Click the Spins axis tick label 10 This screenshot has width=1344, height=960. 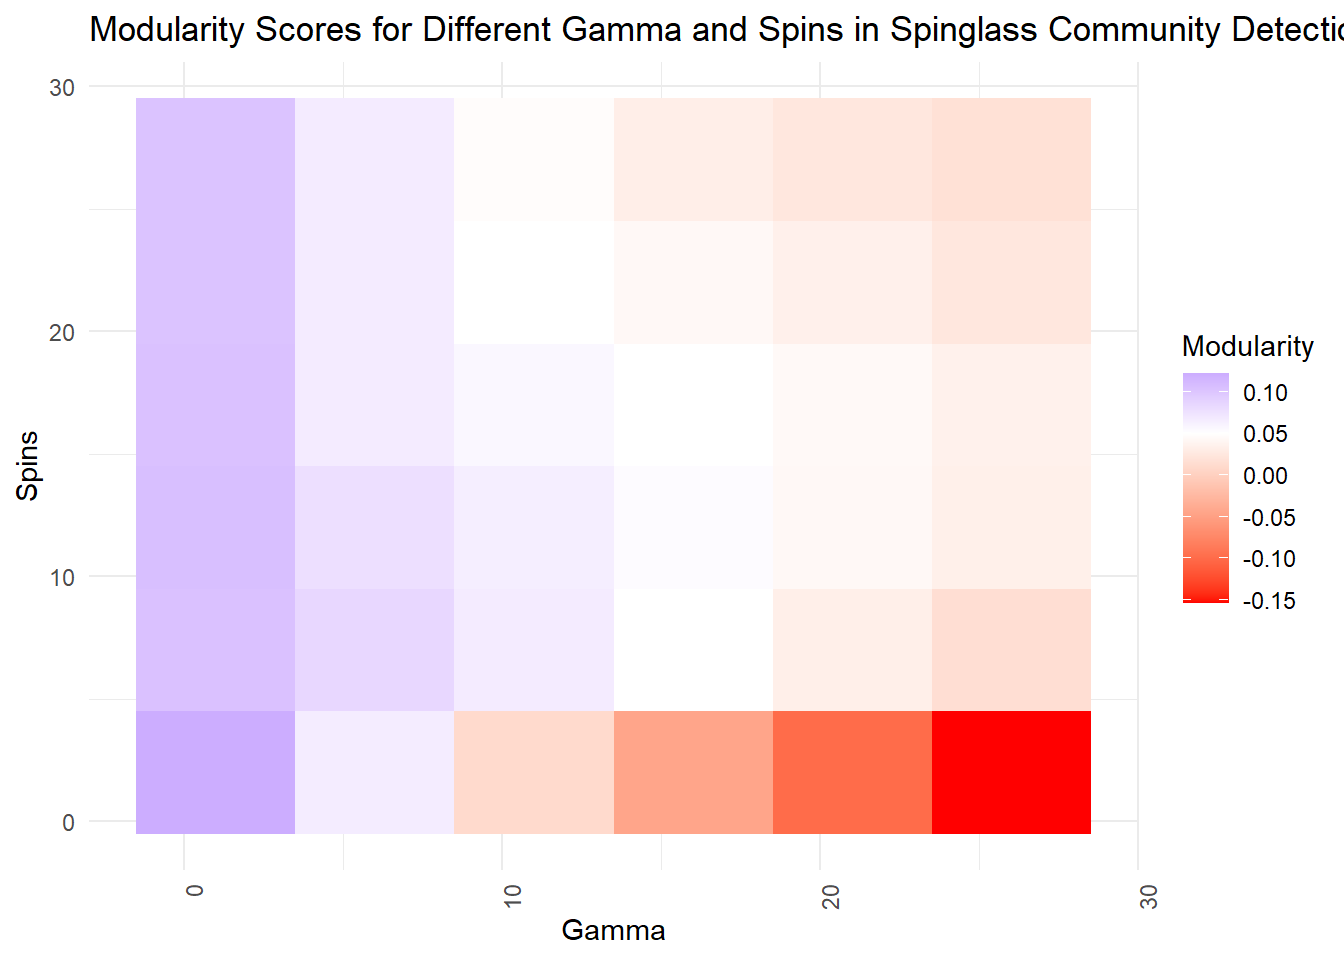tap(62, 578)
